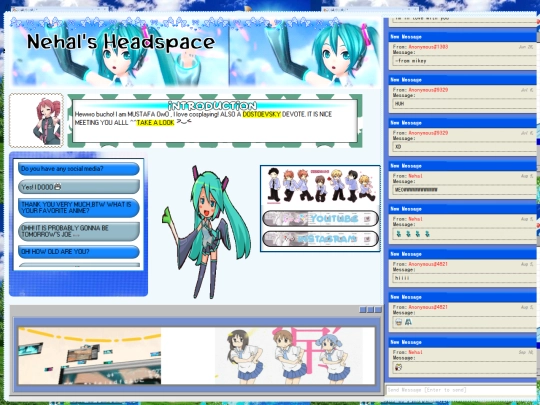This screenshot has height=405, width=540.
Task: Select the 'WHAT IS YOUR FAVORITE ANIME?' bubble
Action: coord(79,208)
